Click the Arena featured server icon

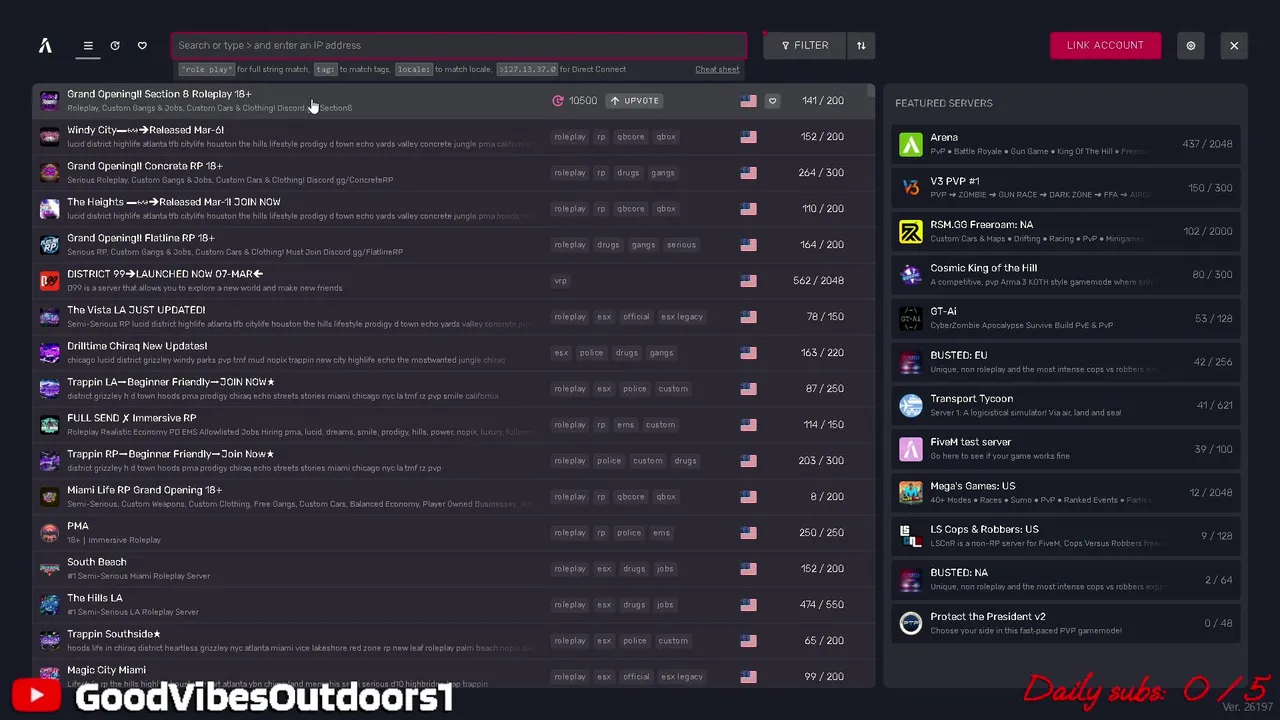coord(910,144)
